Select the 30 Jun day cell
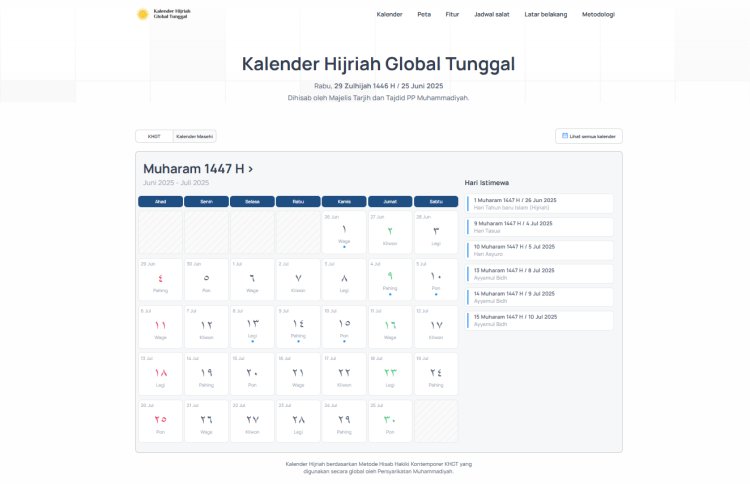Image resolution: width=750 pixels, height=484 pixels. pos(206,279)
